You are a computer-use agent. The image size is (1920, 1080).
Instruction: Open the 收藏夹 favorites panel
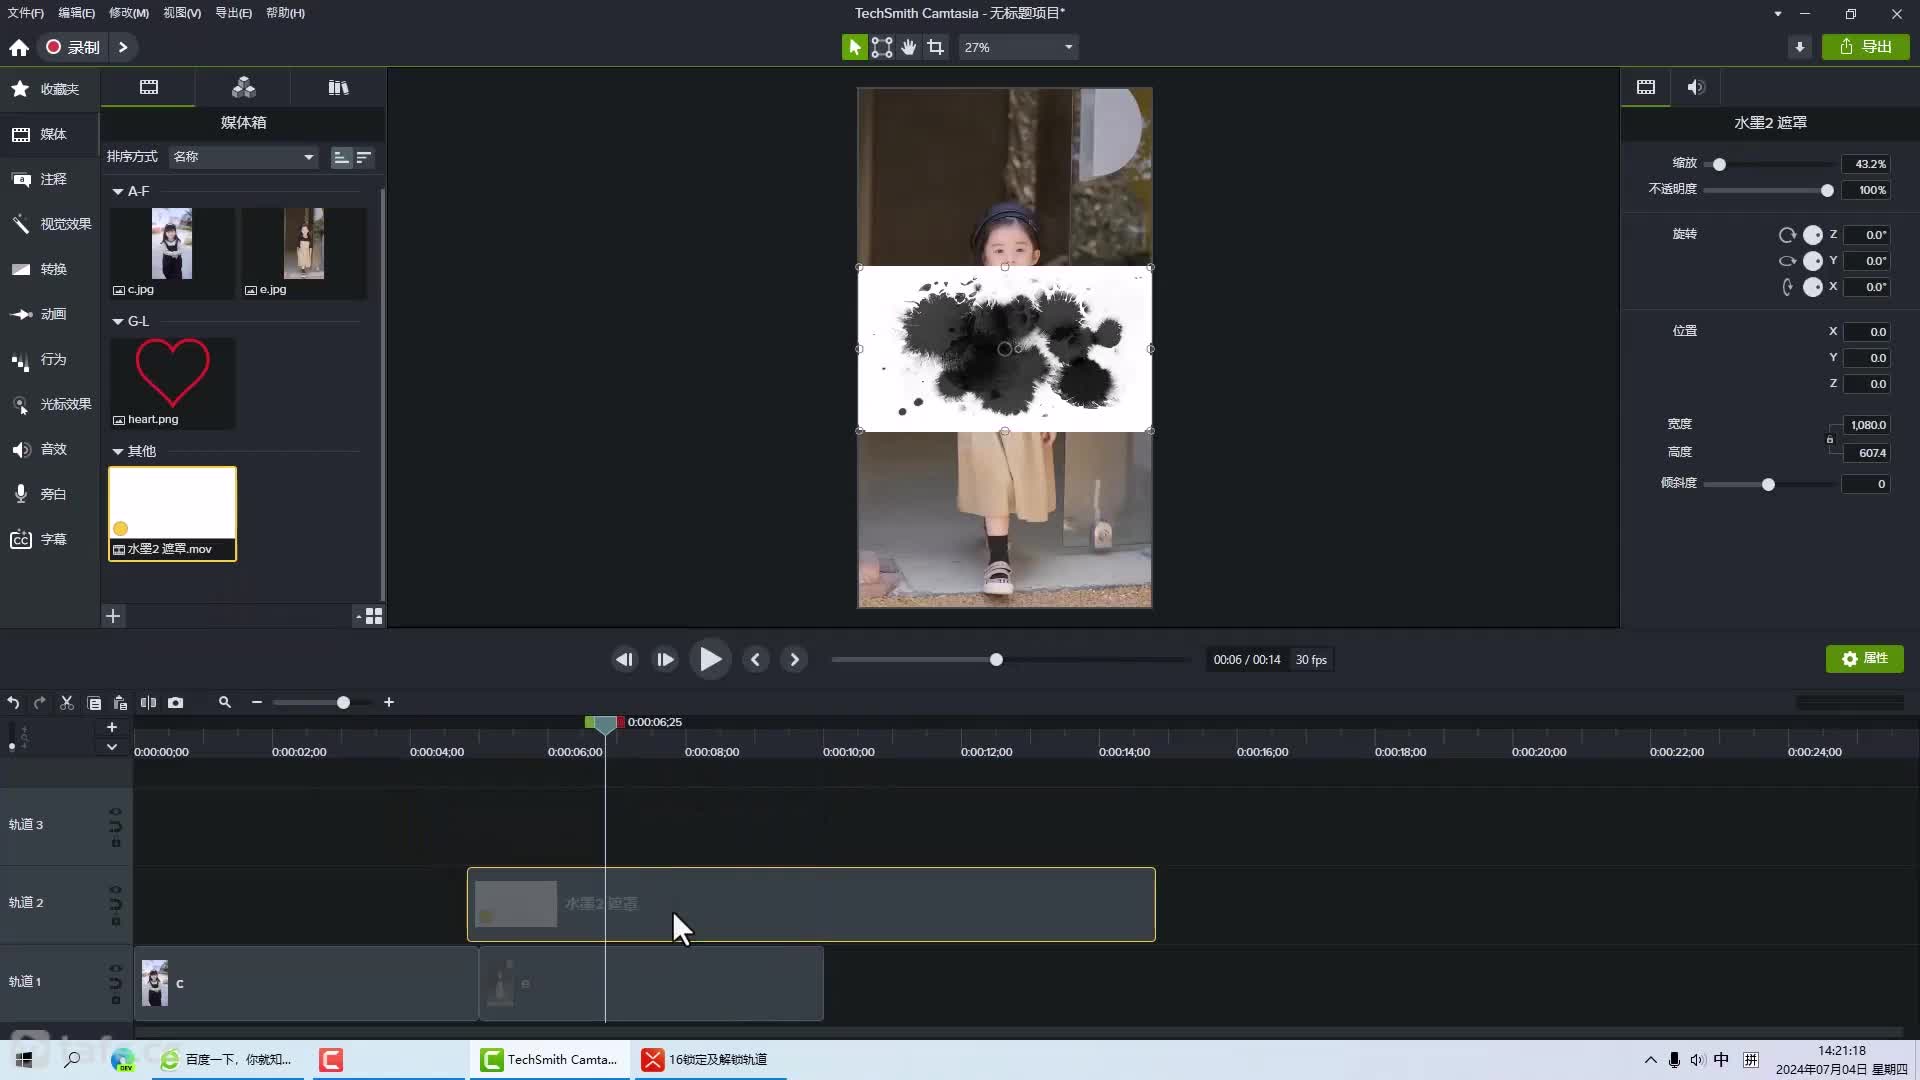pyautogui.click(x=50, y=89)
